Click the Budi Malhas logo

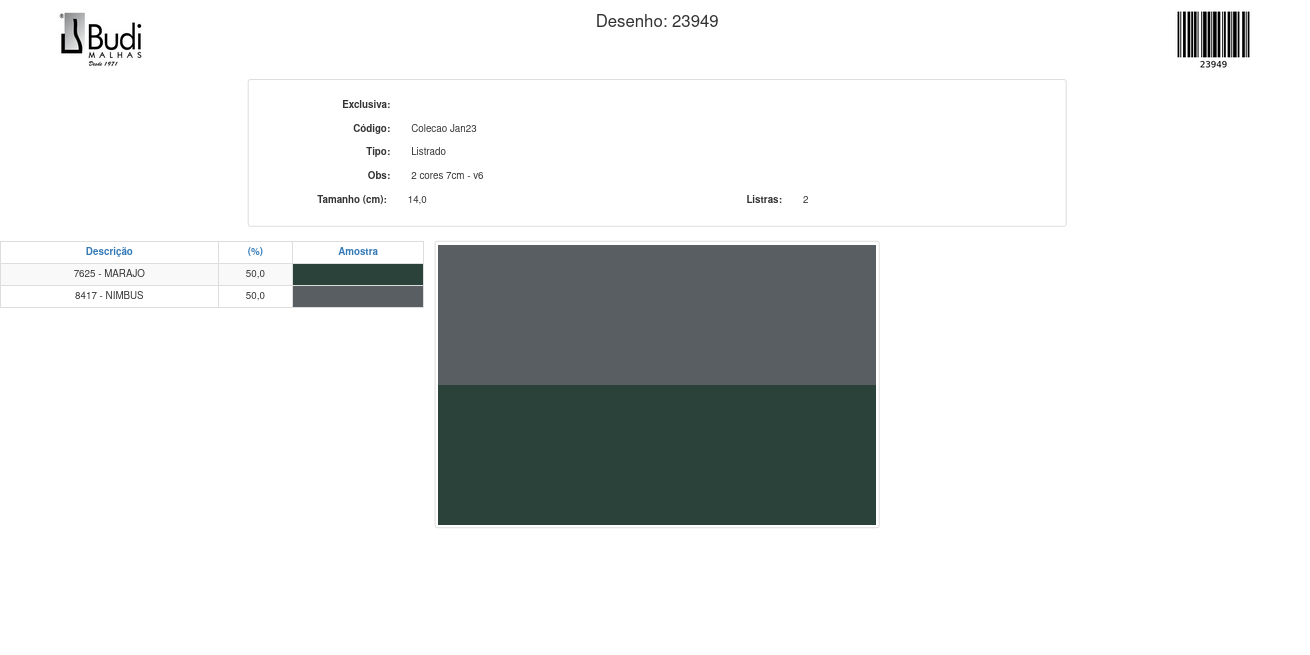[x=101, y=39]
